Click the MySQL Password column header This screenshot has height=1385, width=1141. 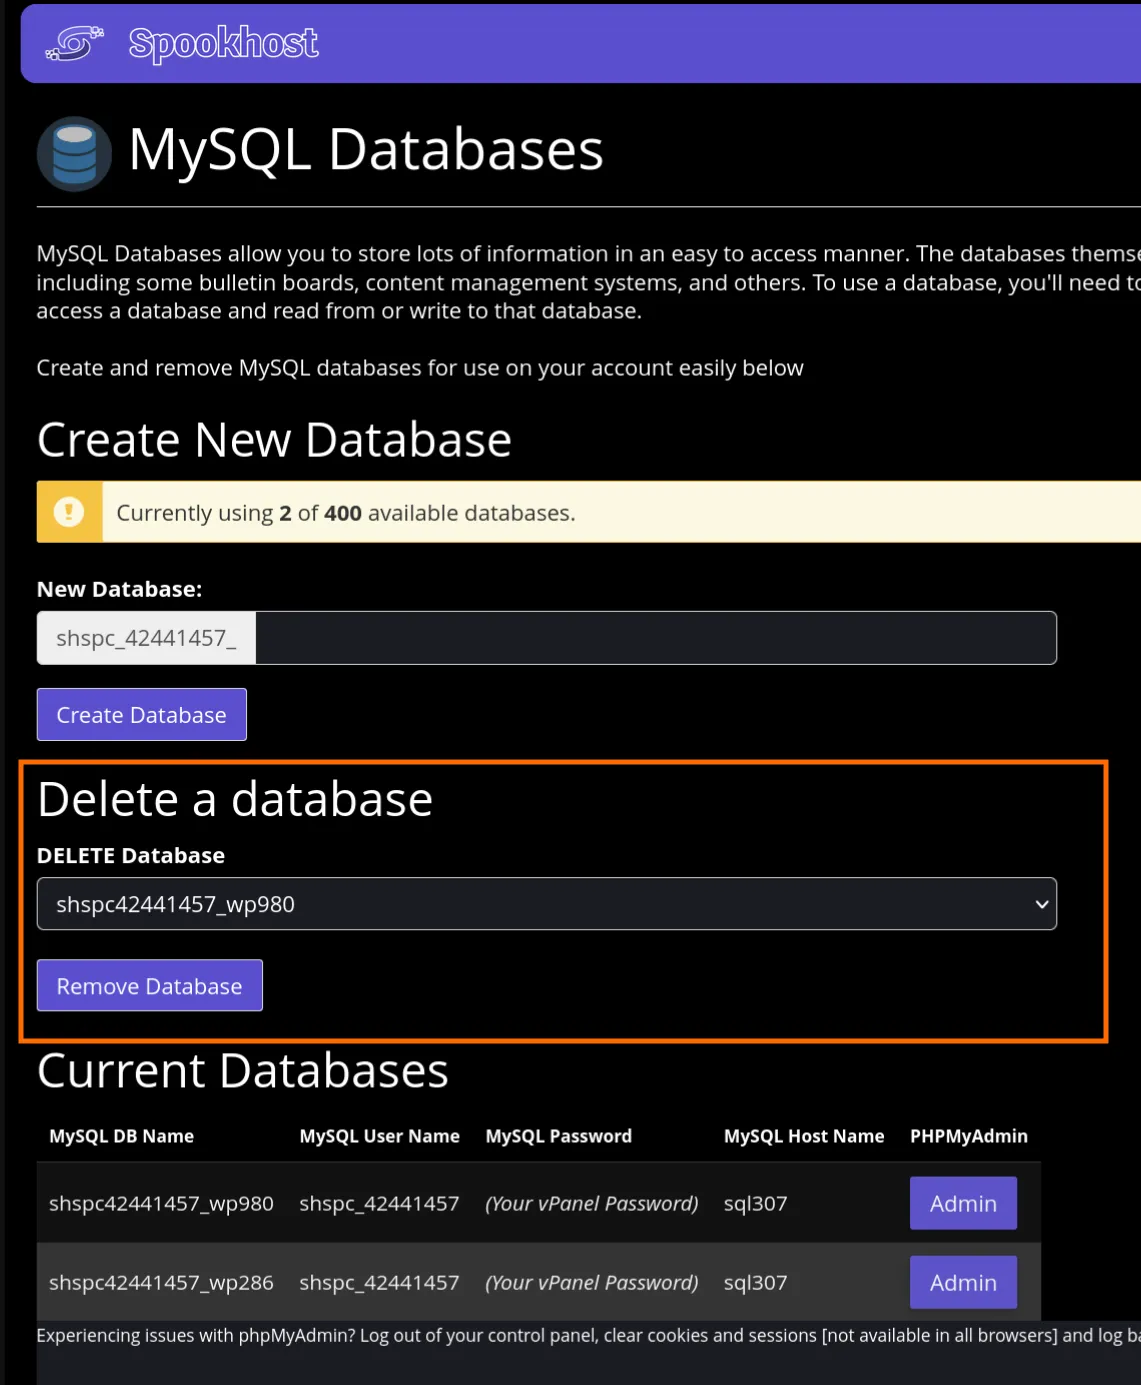tap(559, 1136)
